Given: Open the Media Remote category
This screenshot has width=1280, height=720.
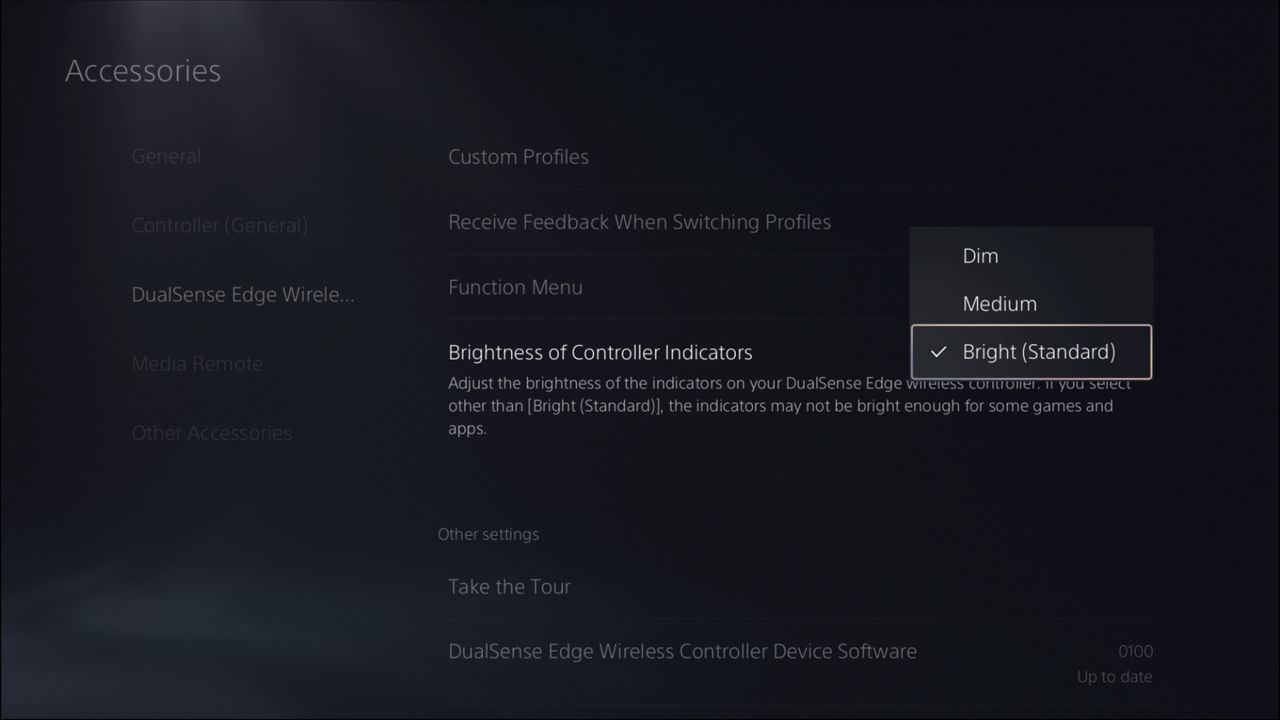Looking at the screenshot, I should 197,364.
